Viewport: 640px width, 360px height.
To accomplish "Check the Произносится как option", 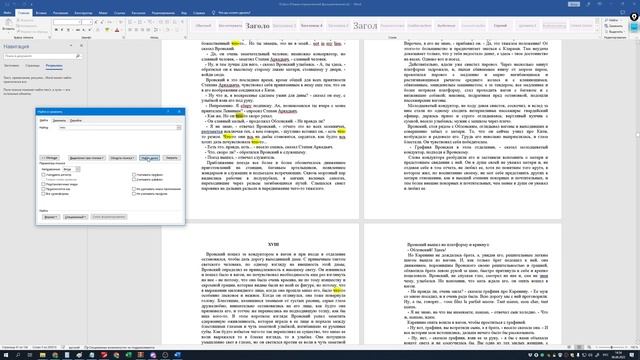I will [x=44, y=189].
